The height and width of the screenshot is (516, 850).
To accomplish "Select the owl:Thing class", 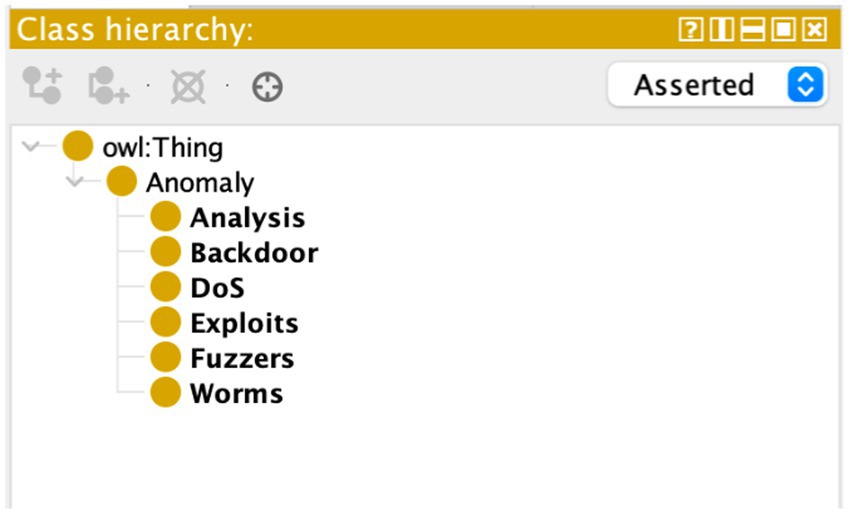I will point(162,148).
